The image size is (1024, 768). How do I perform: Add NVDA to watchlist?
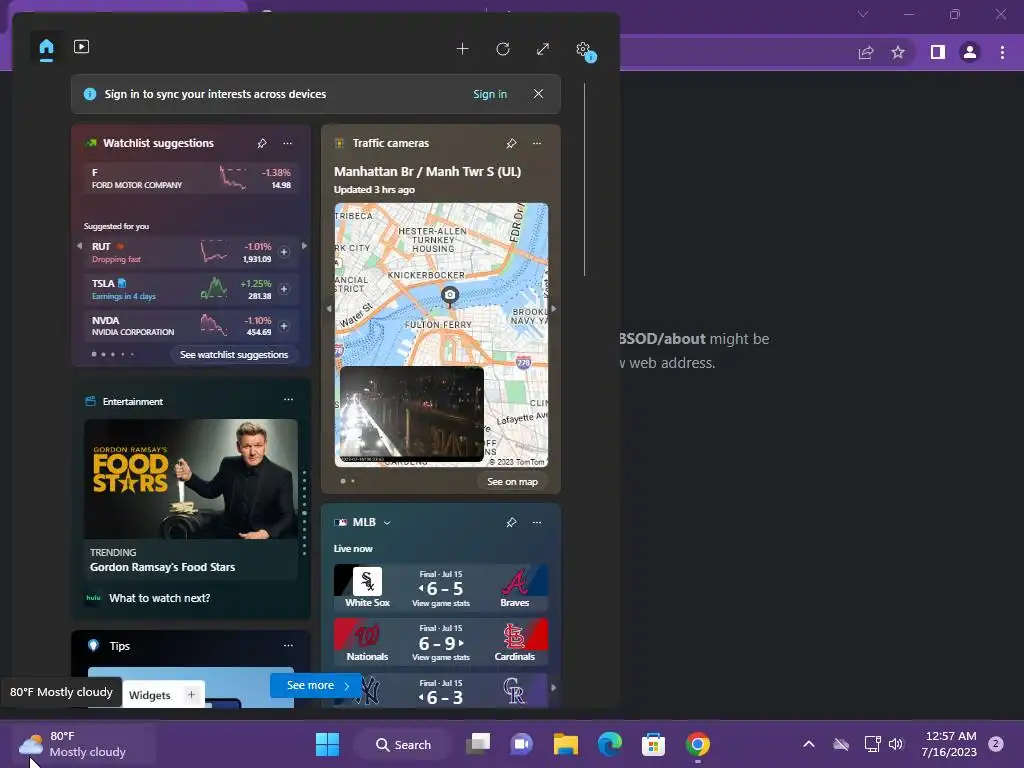284,326
